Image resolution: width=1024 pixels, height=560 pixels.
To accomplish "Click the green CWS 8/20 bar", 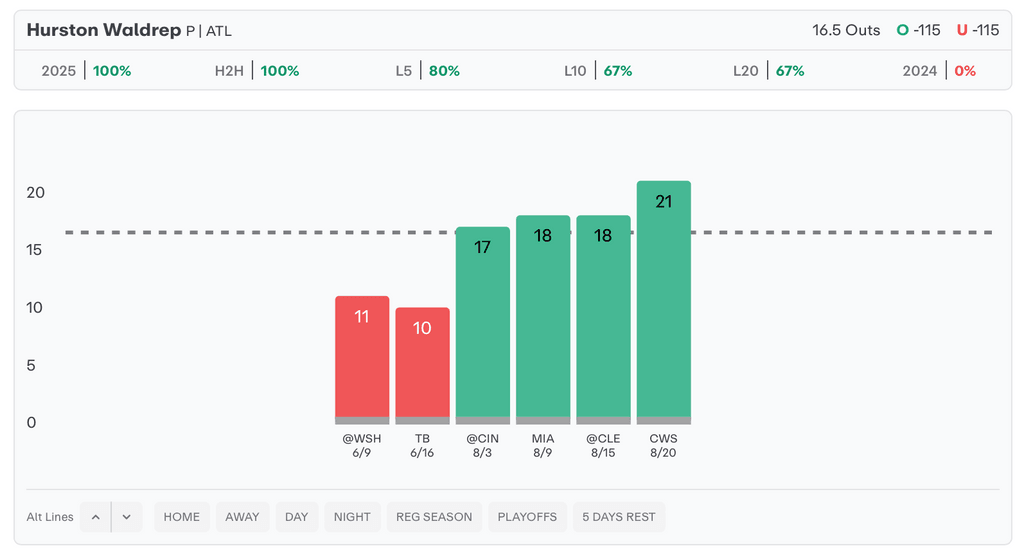I will point(664,302).
